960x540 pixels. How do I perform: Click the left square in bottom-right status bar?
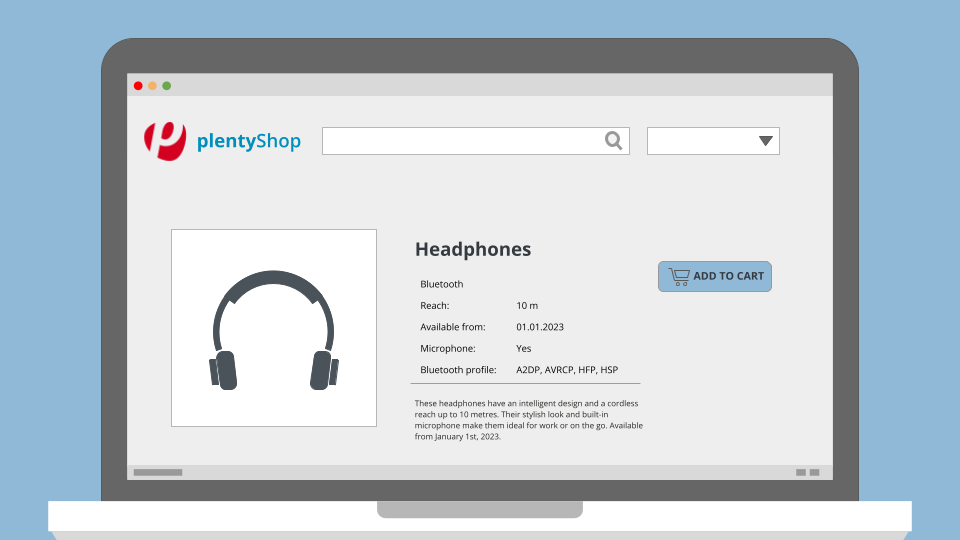click(x=801, y=472)
